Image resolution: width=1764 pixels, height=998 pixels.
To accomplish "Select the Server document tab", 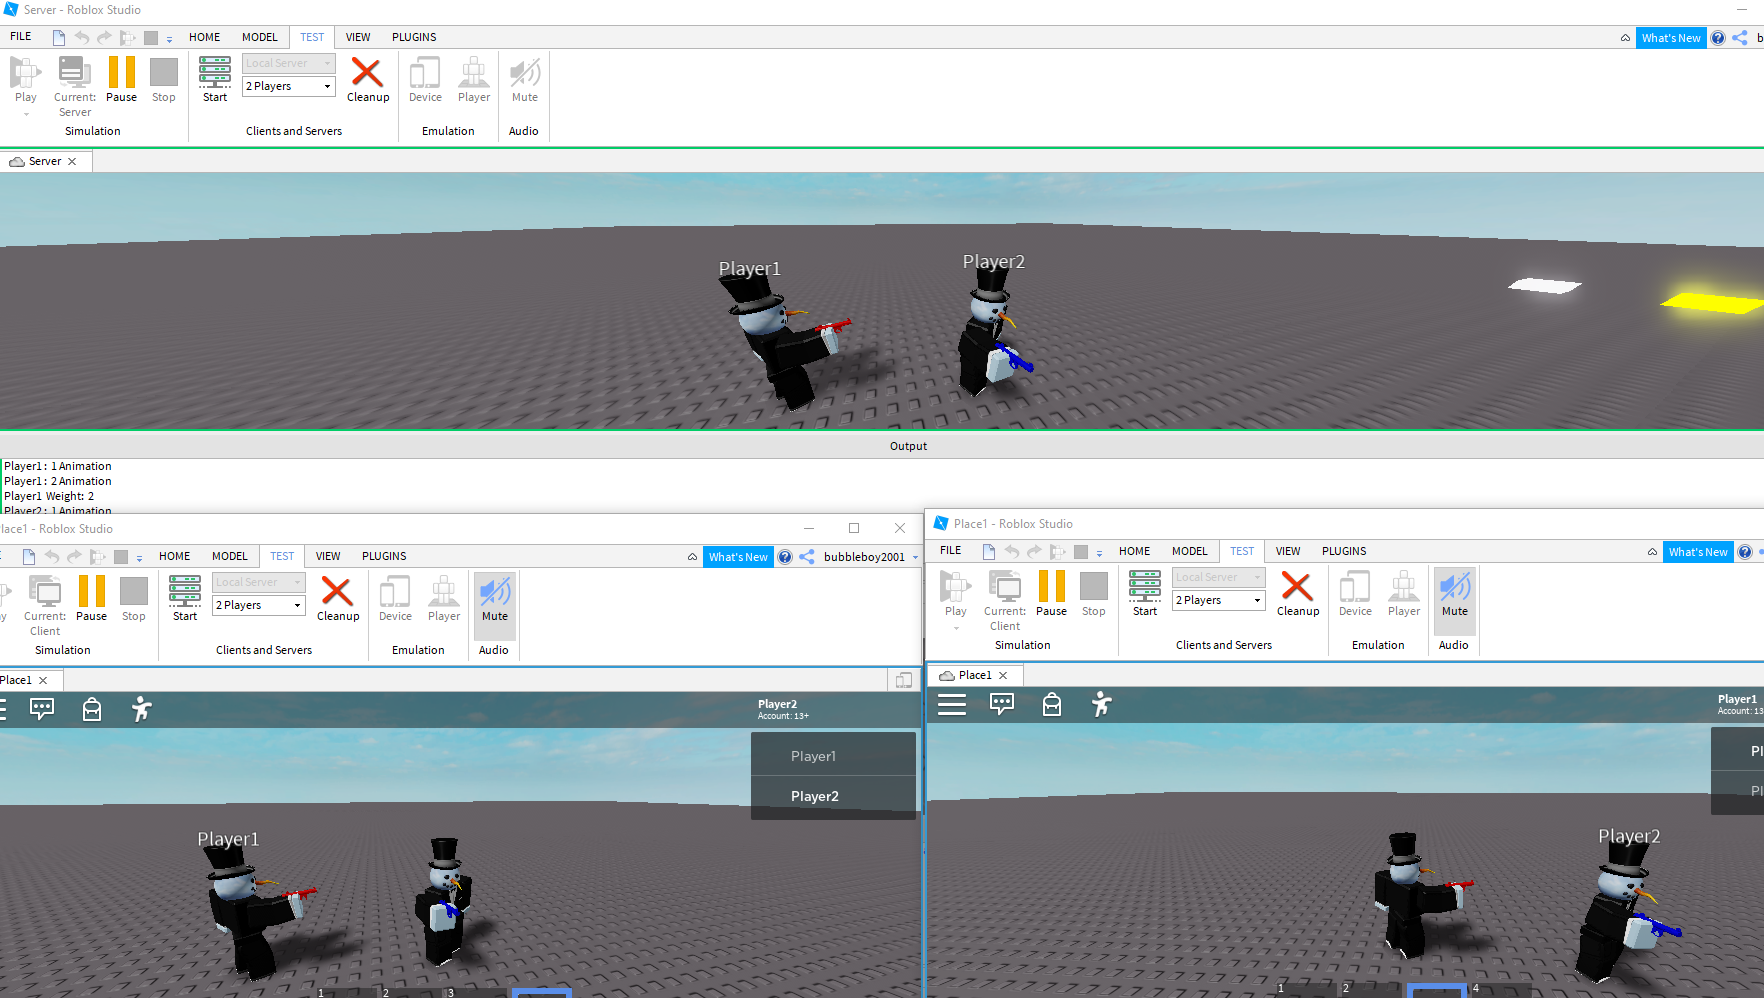I will (x=45, y=161).
